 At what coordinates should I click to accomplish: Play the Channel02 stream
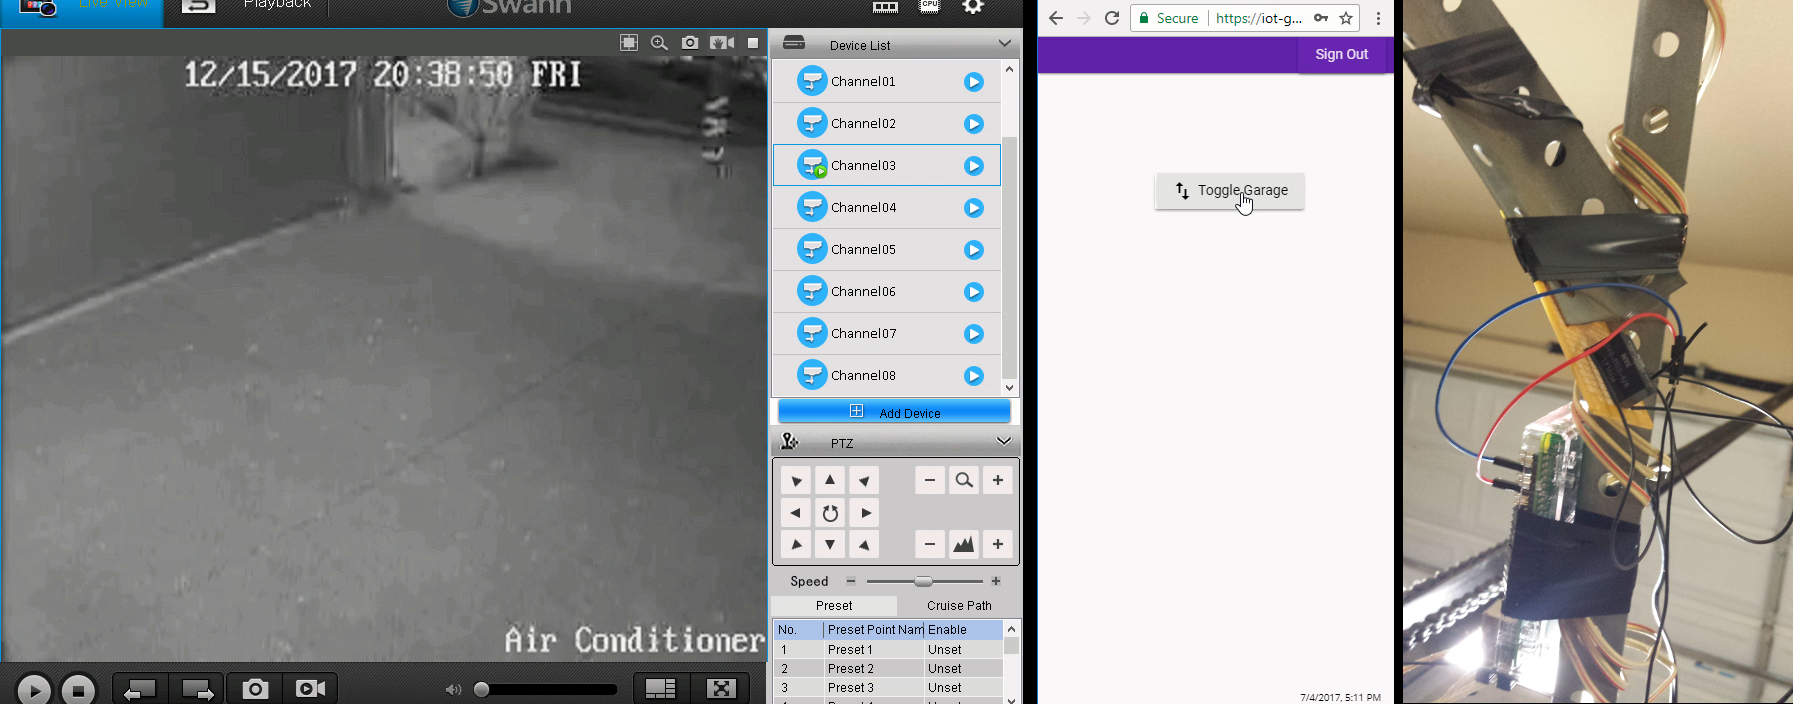pos(973,124)
